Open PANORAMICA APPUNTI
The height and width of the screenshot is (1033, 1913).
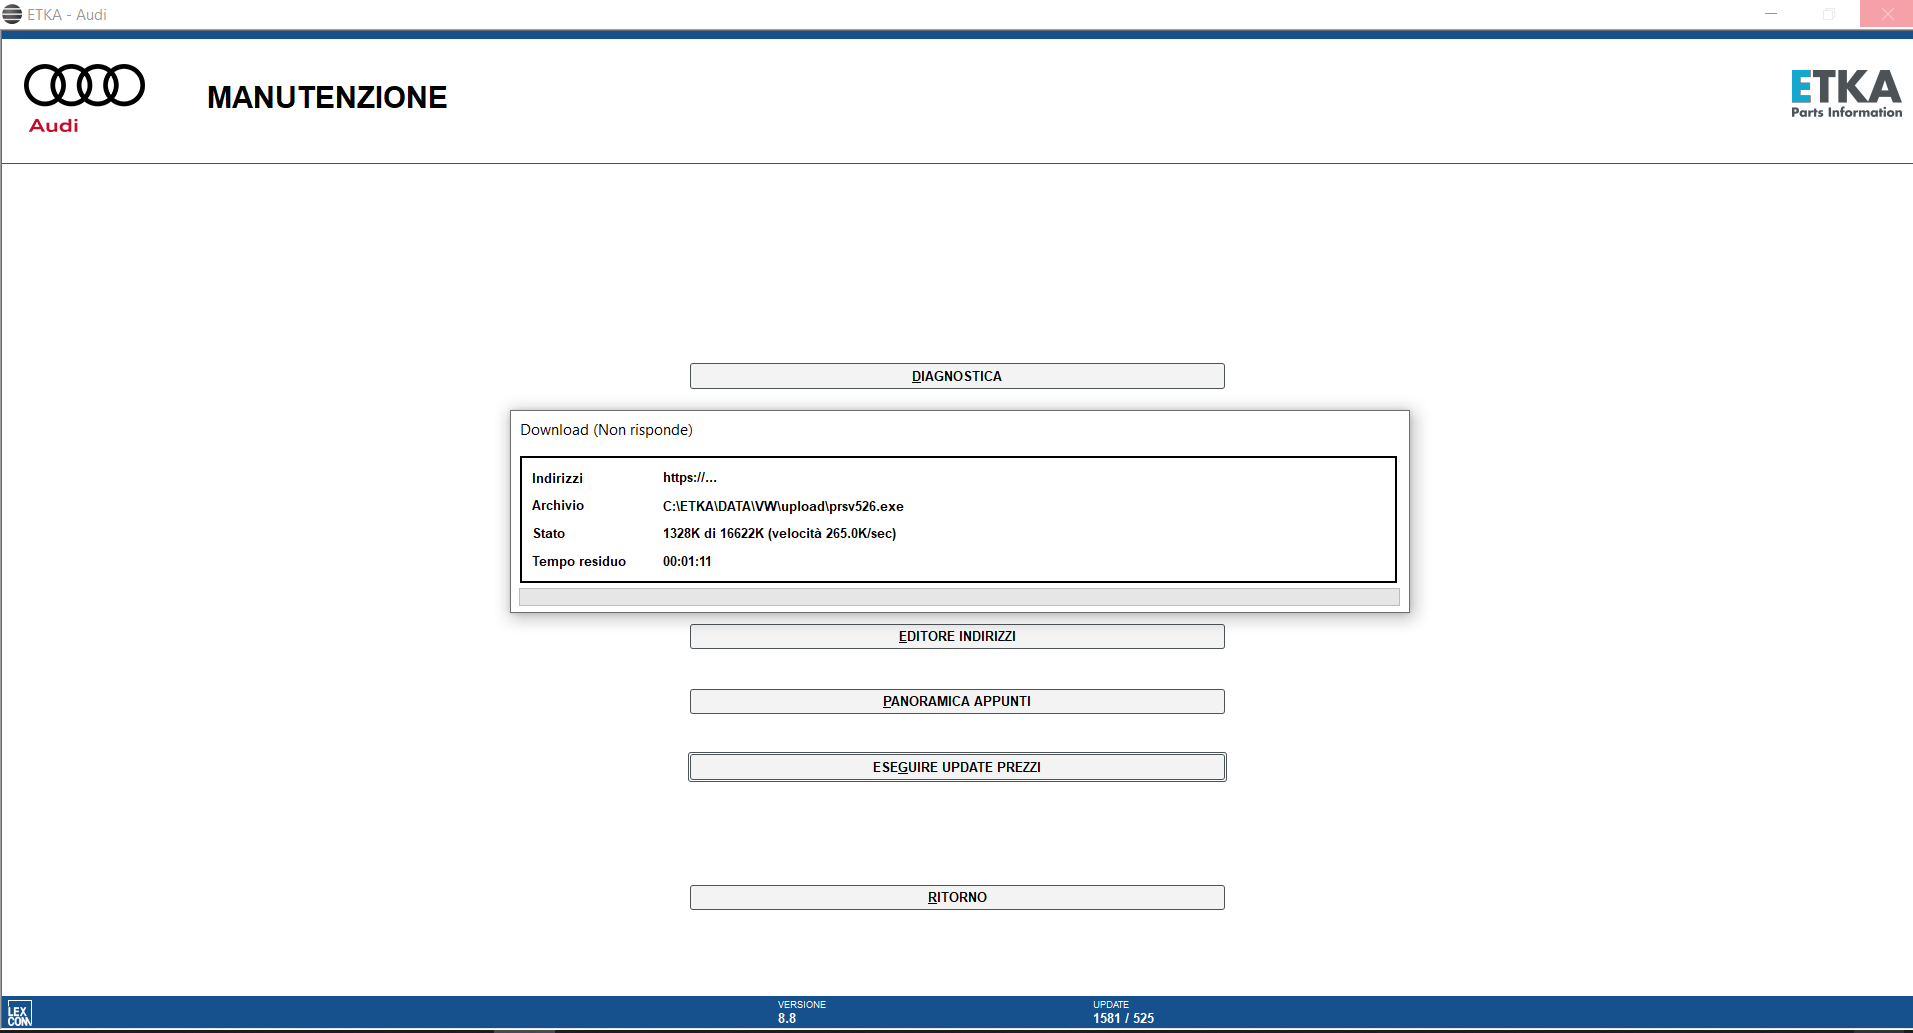click(957, 701)
